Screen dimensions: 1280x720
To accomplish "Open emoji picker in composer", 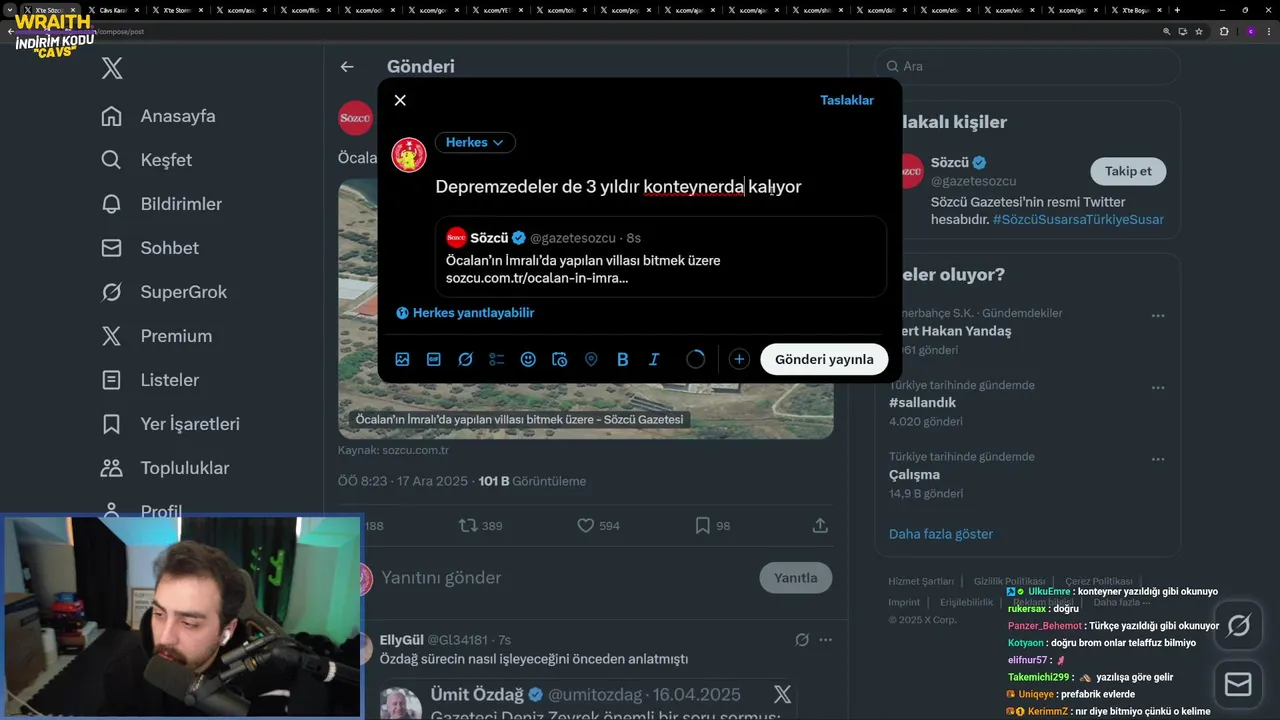I will pos(528,359).
